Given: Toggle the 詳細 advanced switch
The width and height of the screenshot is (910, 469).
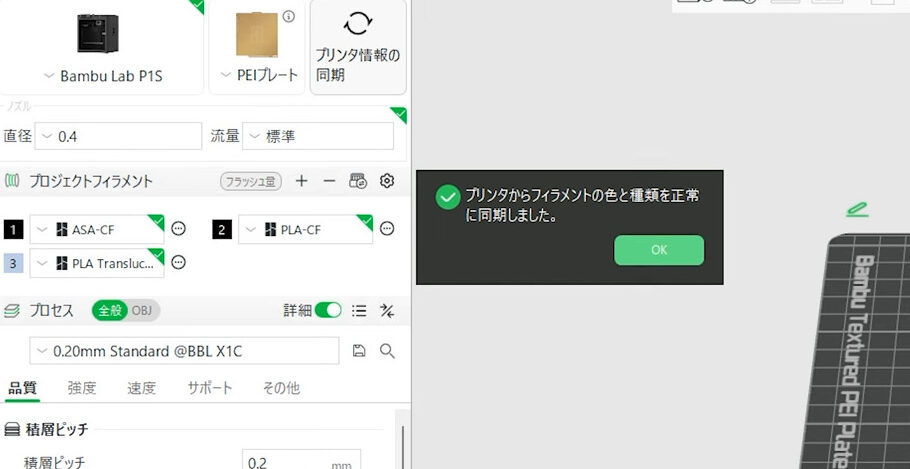Looking at the screenshot, I should [328, 311].
